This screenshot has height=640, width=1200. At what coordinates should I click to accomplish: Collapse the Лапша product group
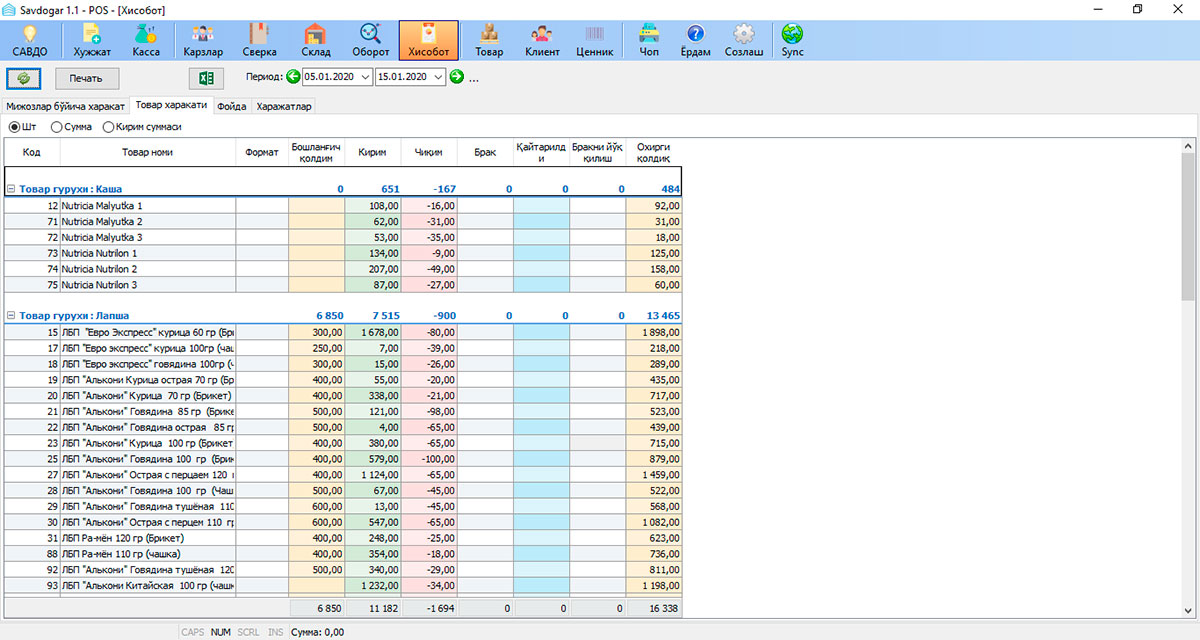(x=11, y=315)
